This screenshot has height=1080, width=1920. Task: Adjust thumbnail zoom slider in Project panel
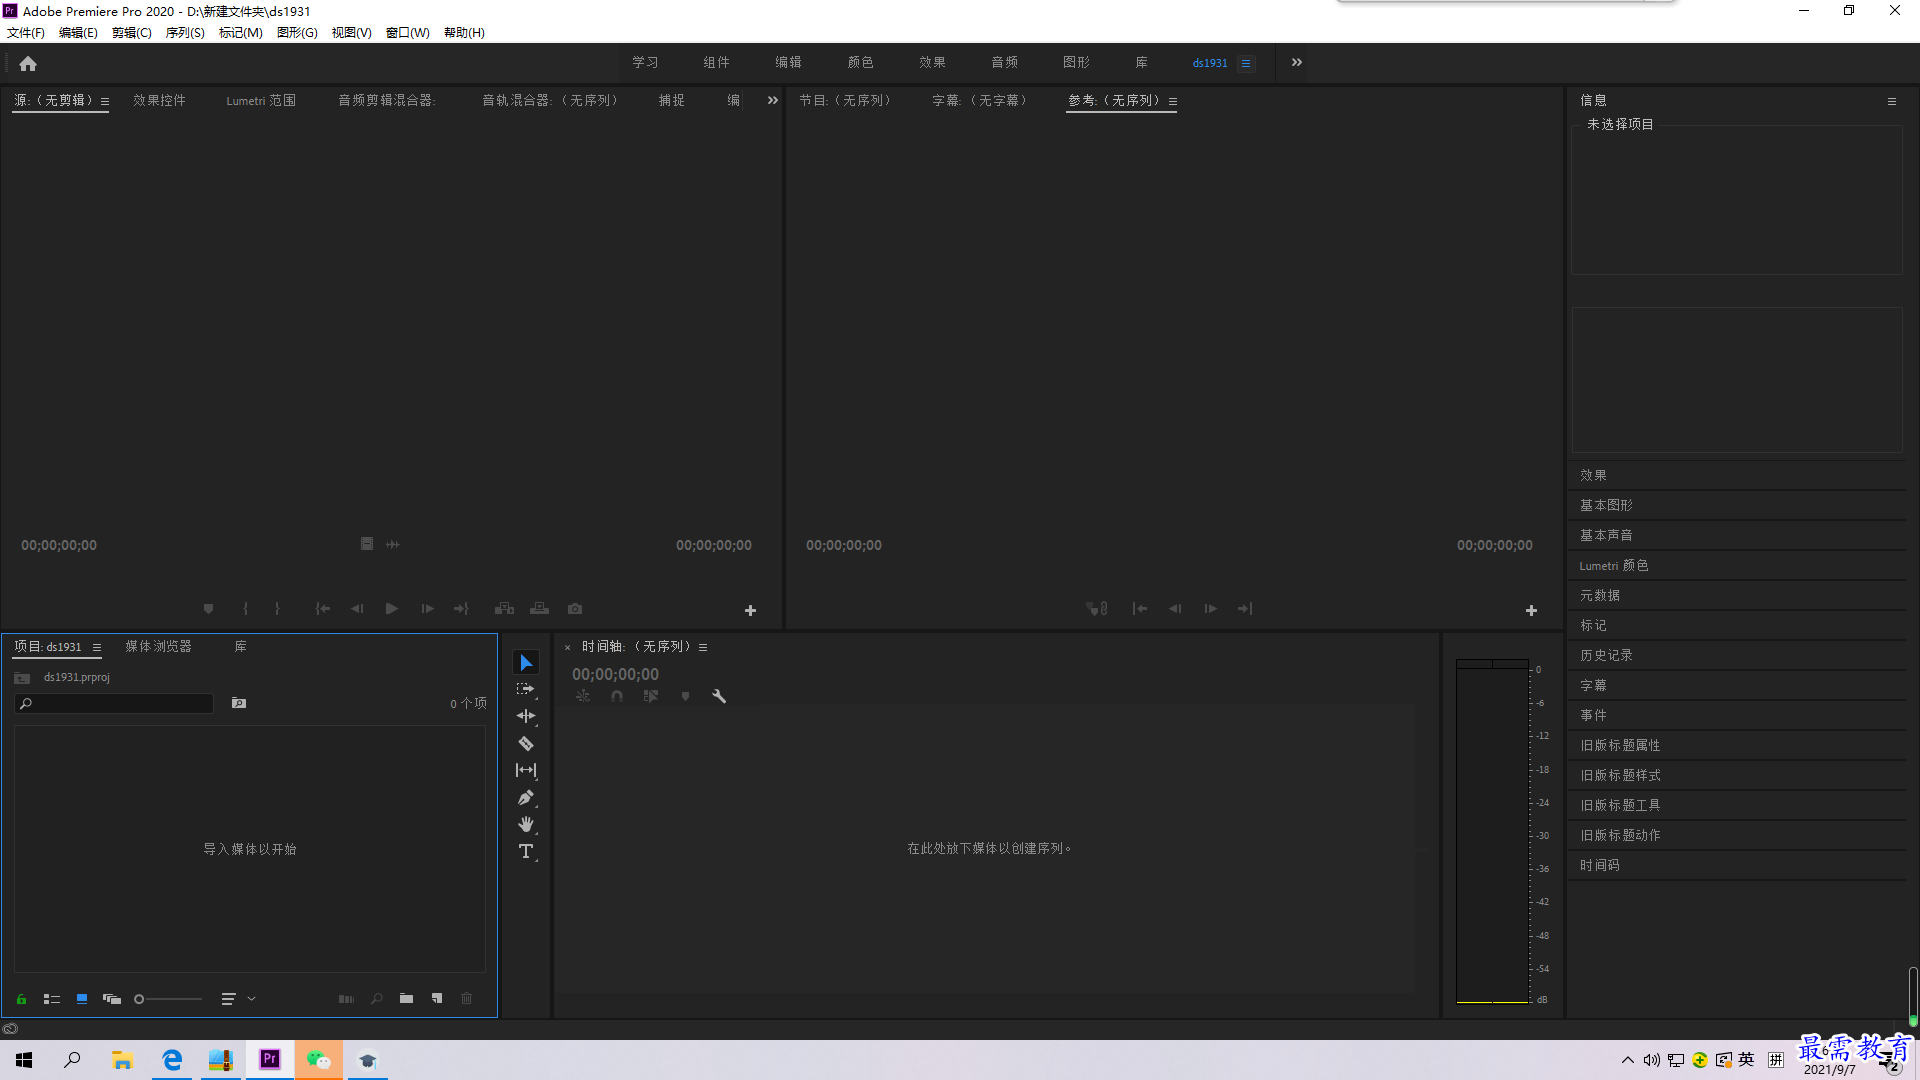[169, 999]
